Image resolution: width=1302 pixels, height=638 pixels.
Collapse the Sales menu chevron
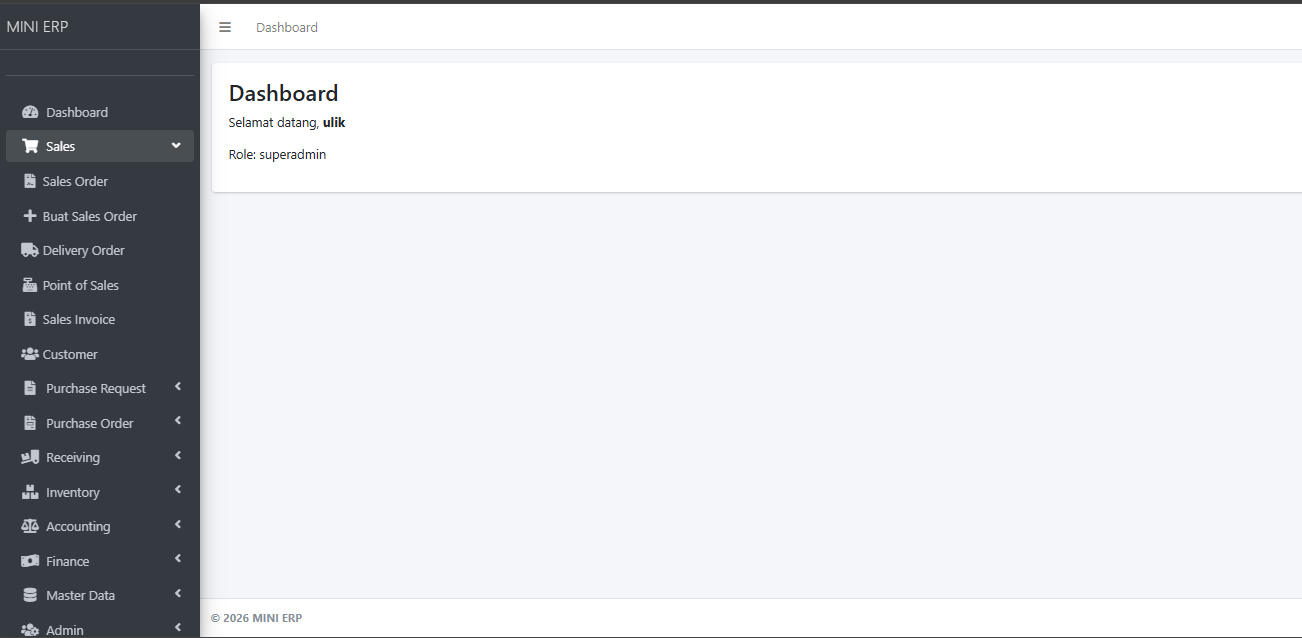pos(176,146)
